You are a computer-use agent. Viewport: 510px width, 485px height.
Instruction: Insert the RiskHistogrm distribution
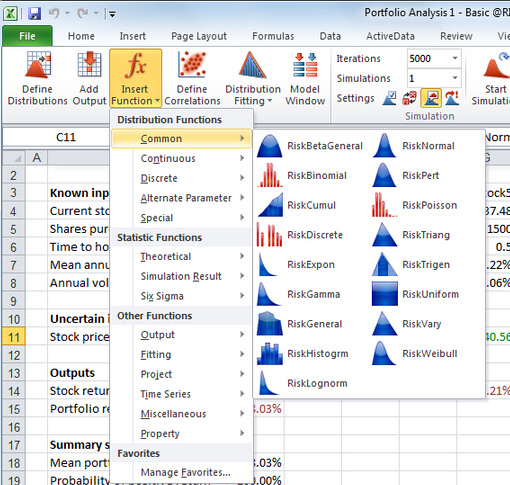click(303, 353)
